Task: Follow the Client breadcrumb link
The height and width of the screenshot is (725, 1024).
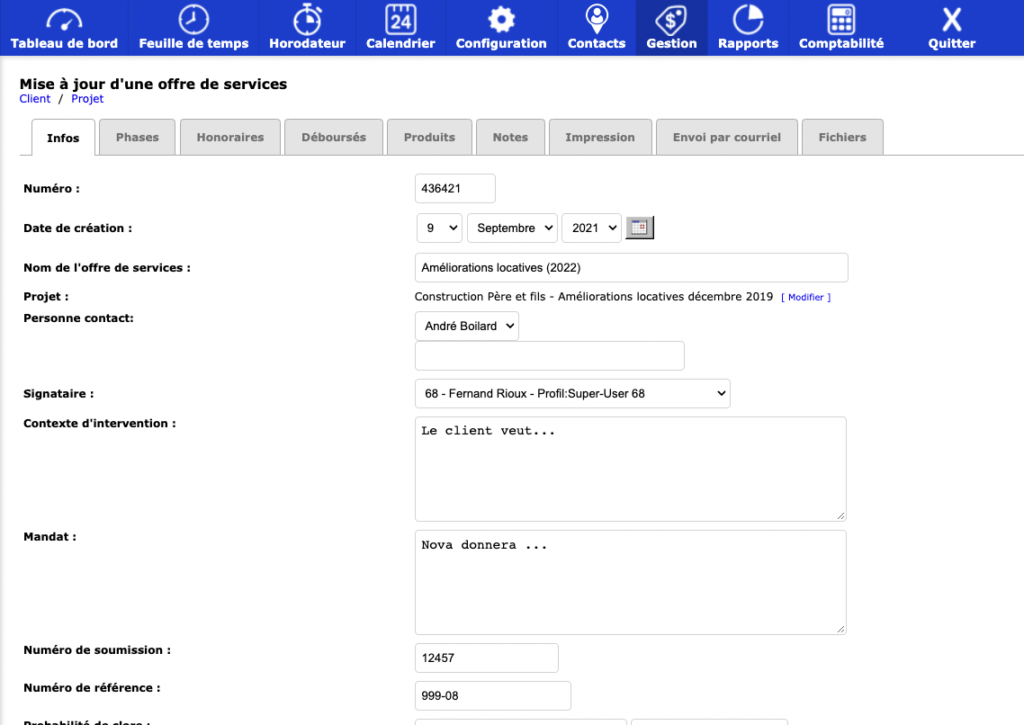Action: pos(35,99)
